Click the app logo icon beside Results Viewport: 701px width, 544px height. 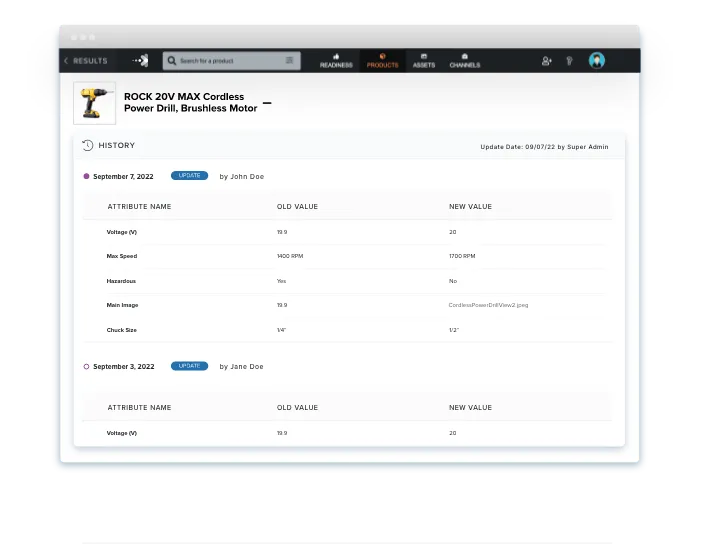pos(140,61)
